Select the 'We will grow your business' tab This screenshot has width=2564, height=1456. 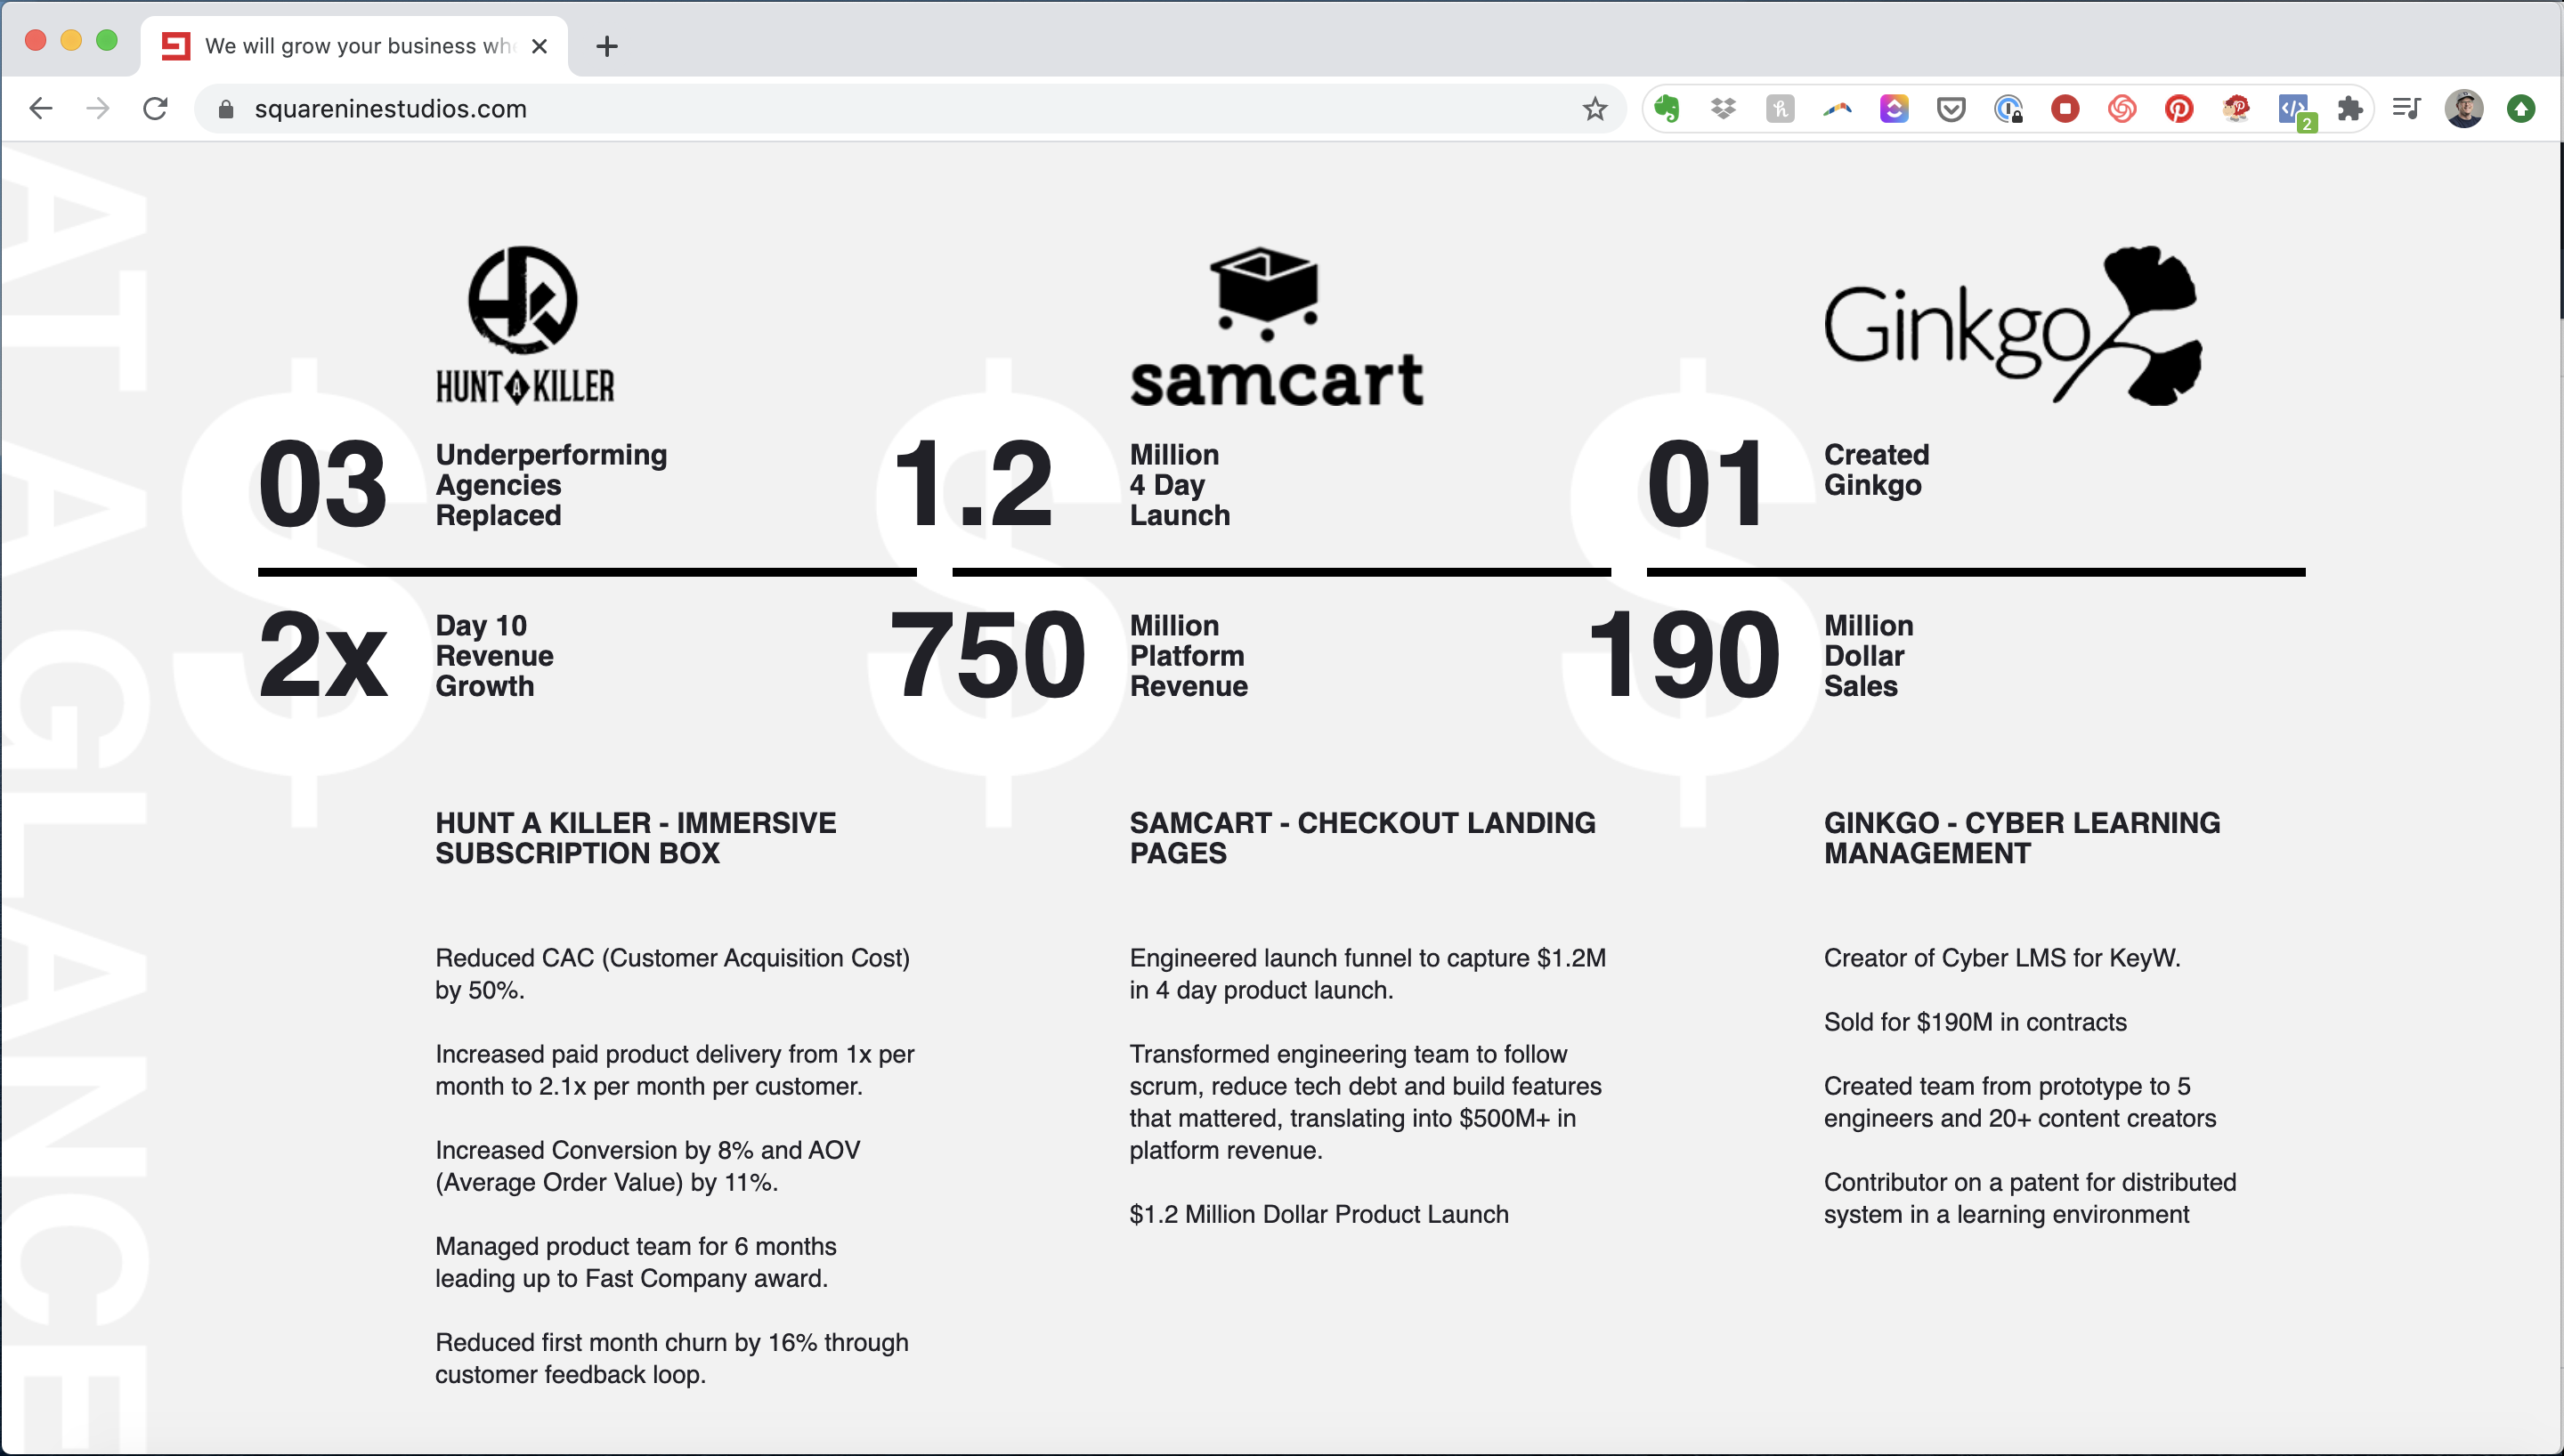click(354, 46)
